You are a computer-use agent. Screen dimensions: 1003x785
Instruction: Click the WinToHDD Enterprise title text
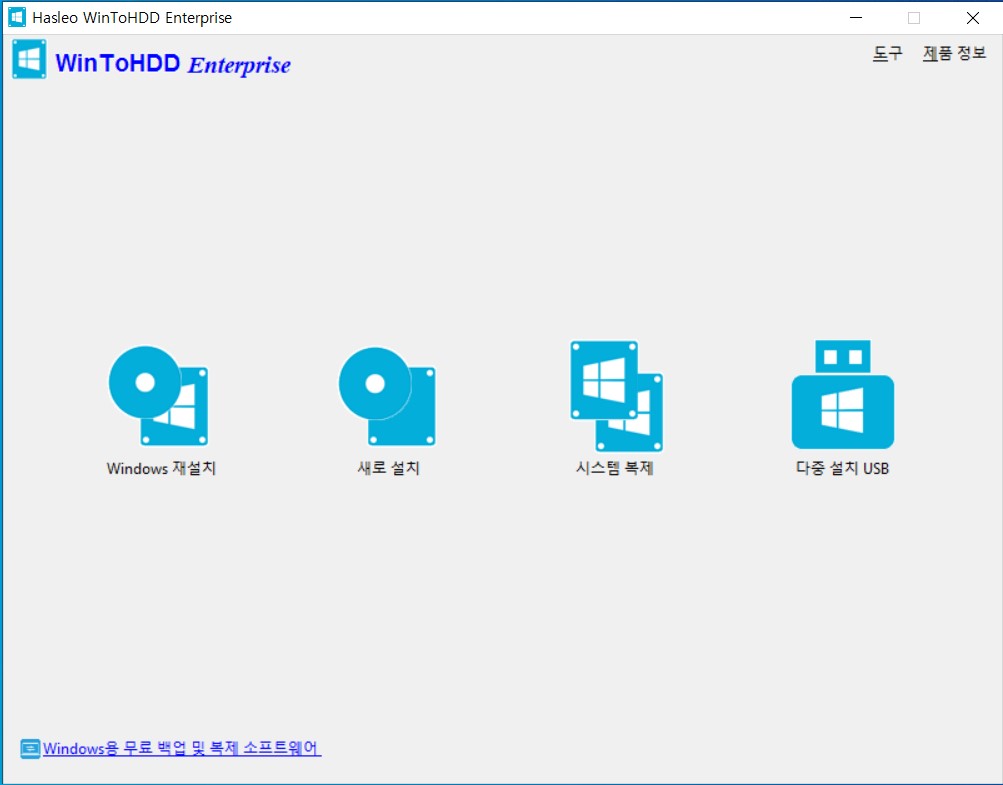click(x=173, y=64)
